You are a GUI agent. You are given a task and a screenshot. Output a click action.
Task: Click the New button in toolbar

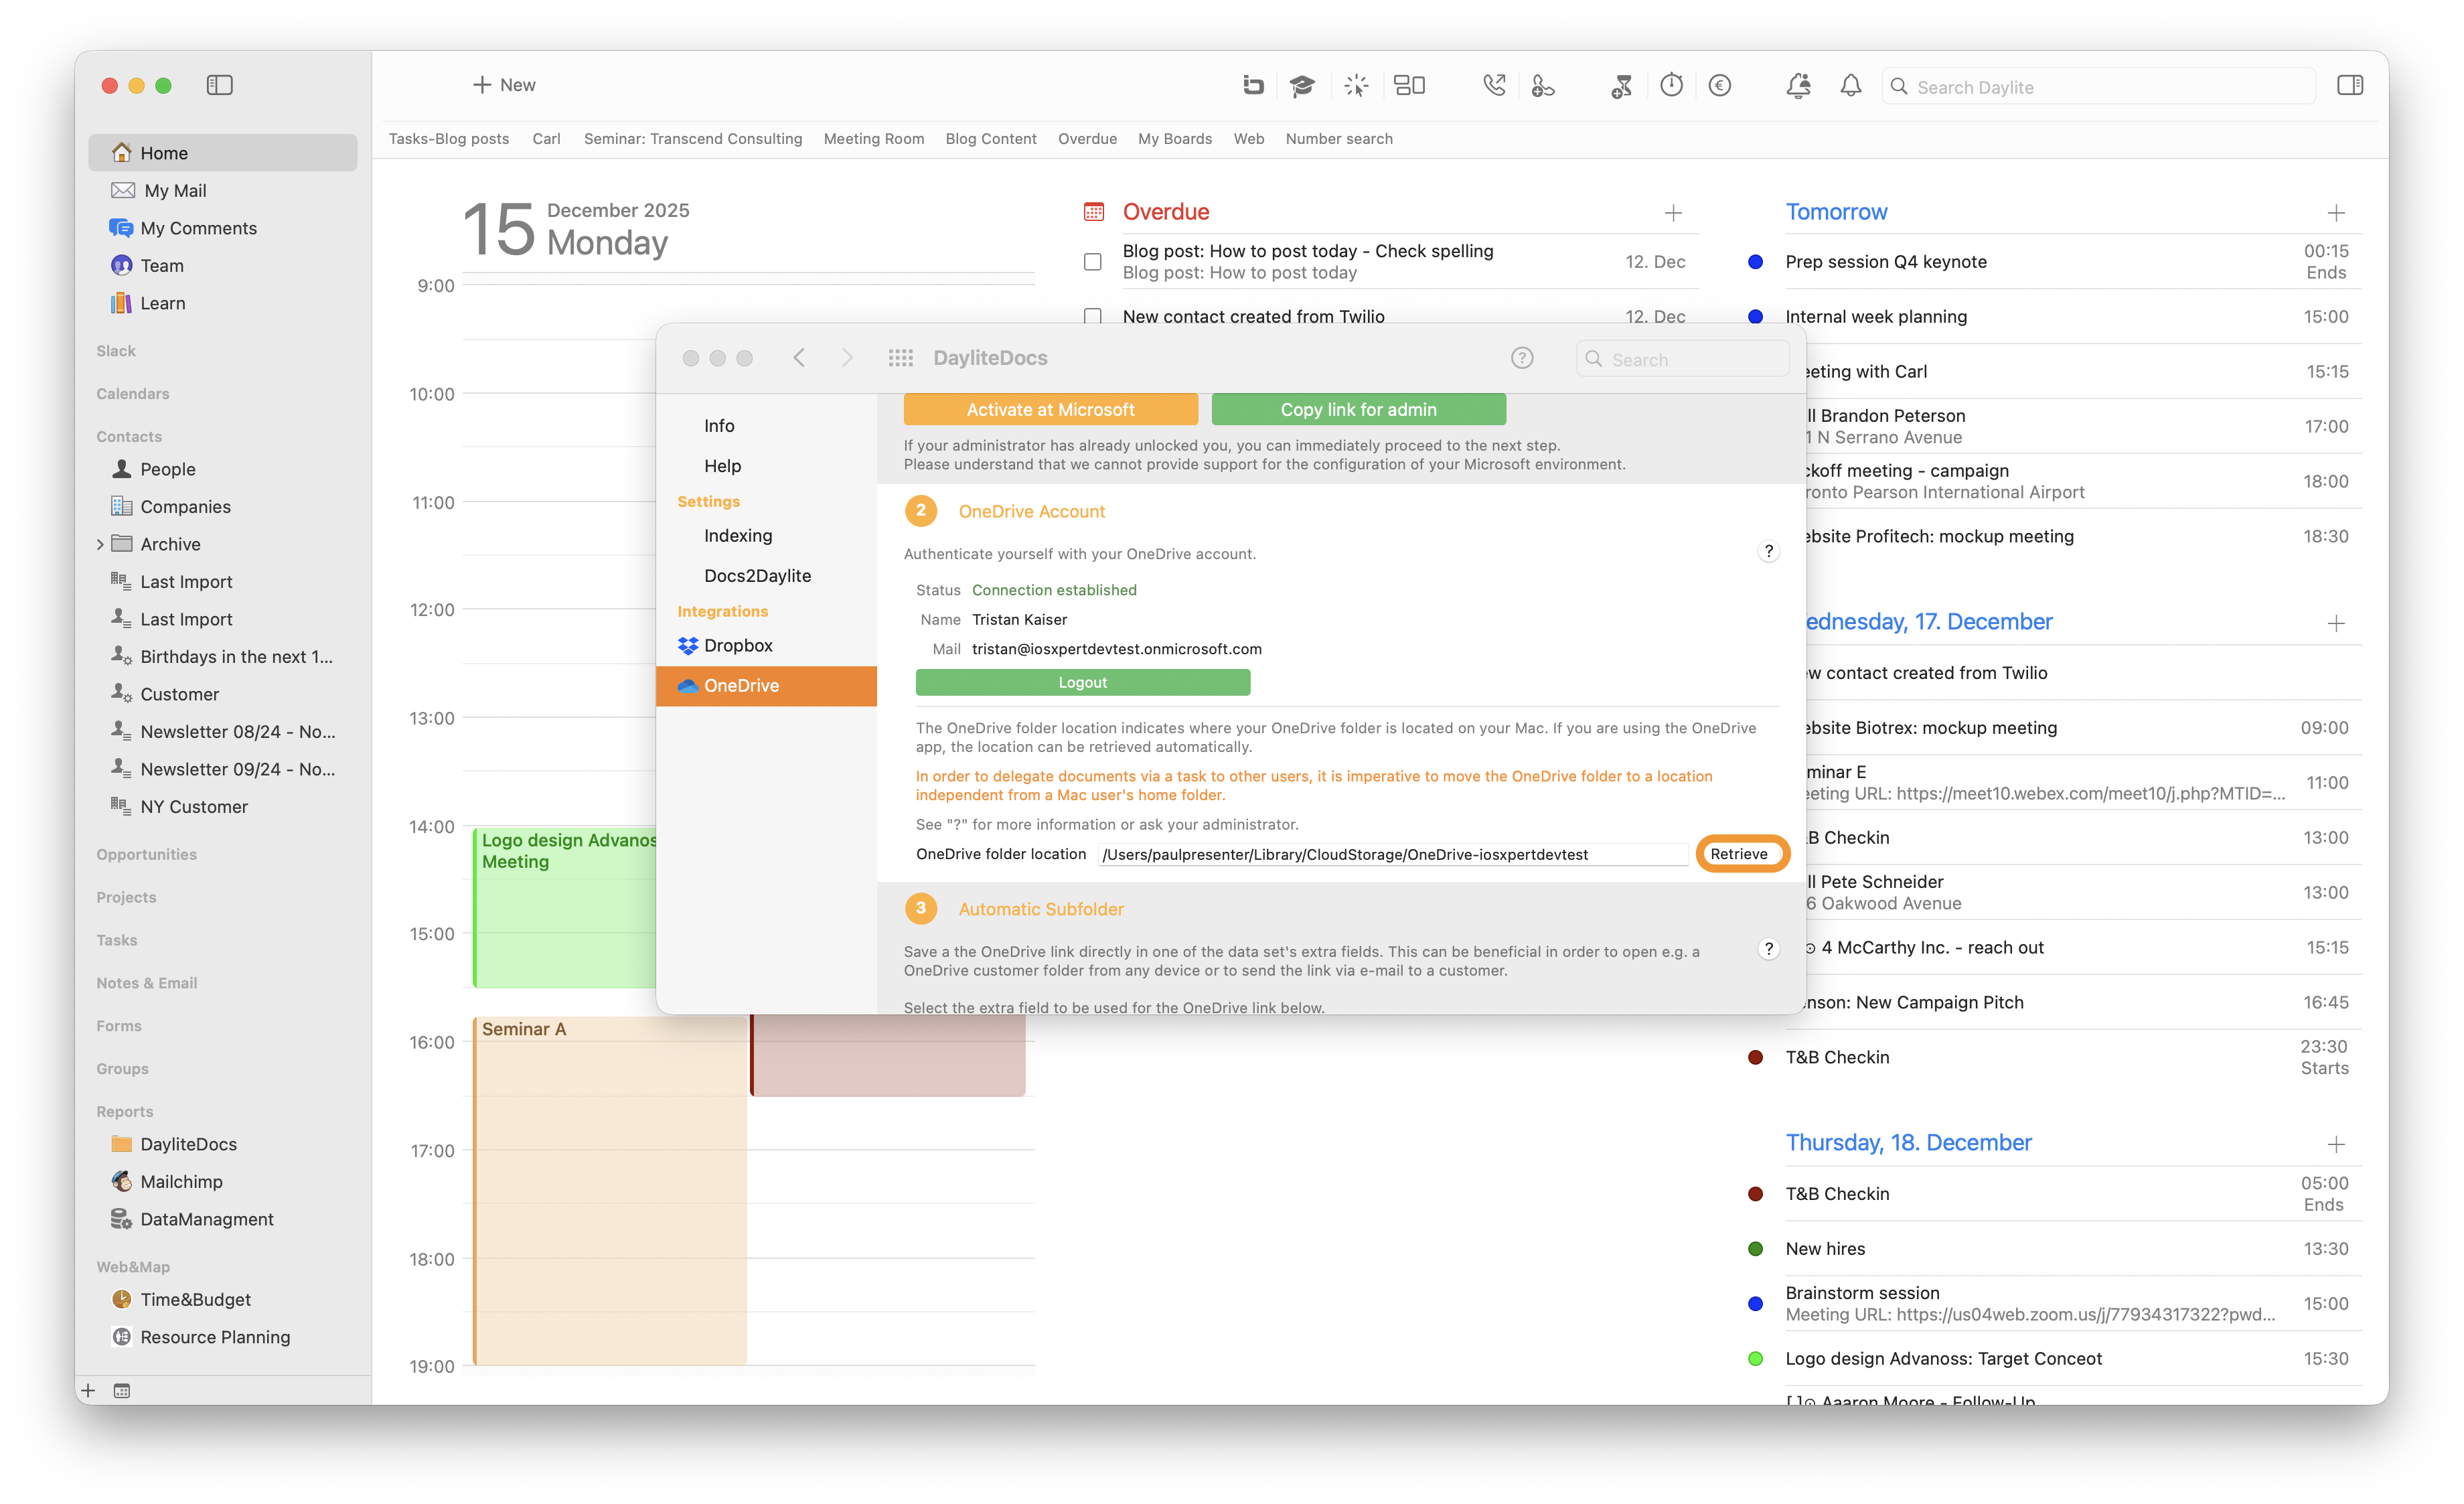(x=504, y=85)
